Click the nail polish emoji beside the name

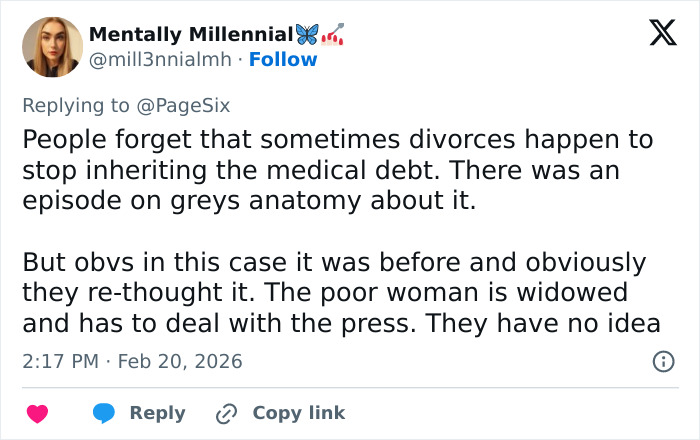coord(333,34)
